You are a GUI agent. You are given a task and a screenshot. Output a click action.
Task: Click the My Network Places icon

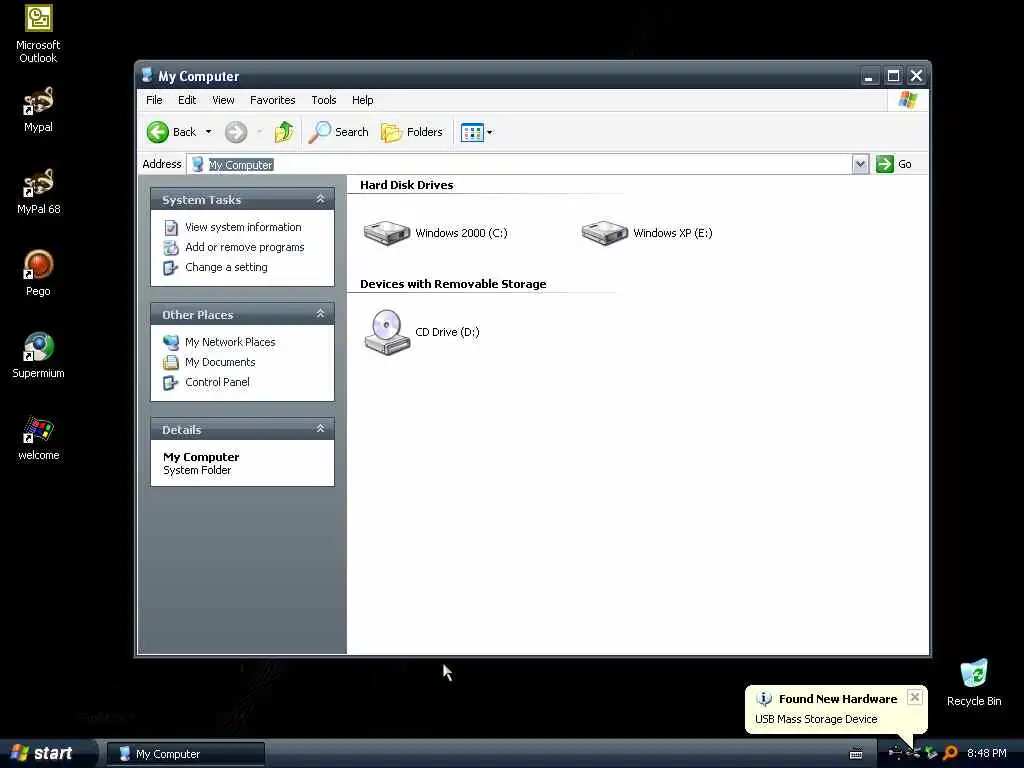tap(170, 342)
